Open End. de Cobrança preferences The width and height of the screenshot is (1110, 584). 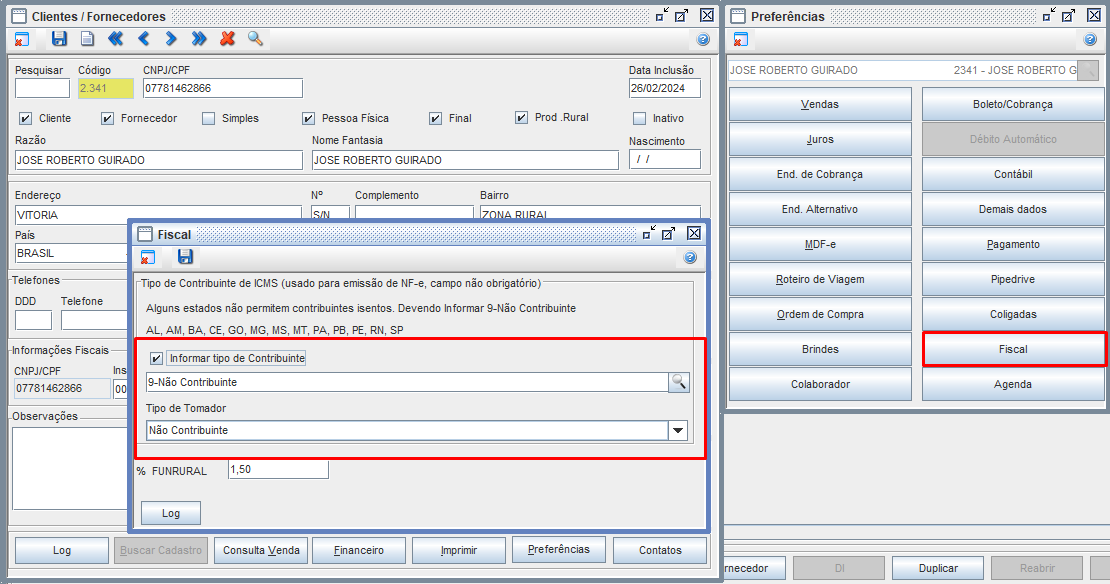pyautogui.click(x=820, y=174)
